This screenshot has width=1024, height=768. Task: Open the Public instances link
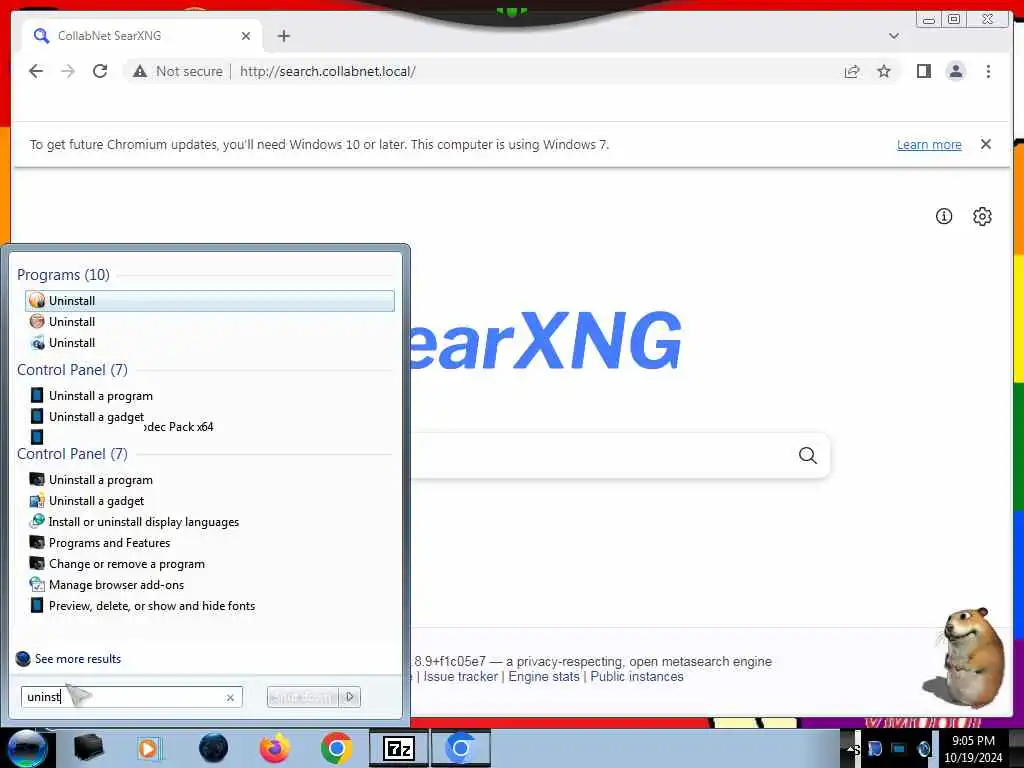(637, 677)
